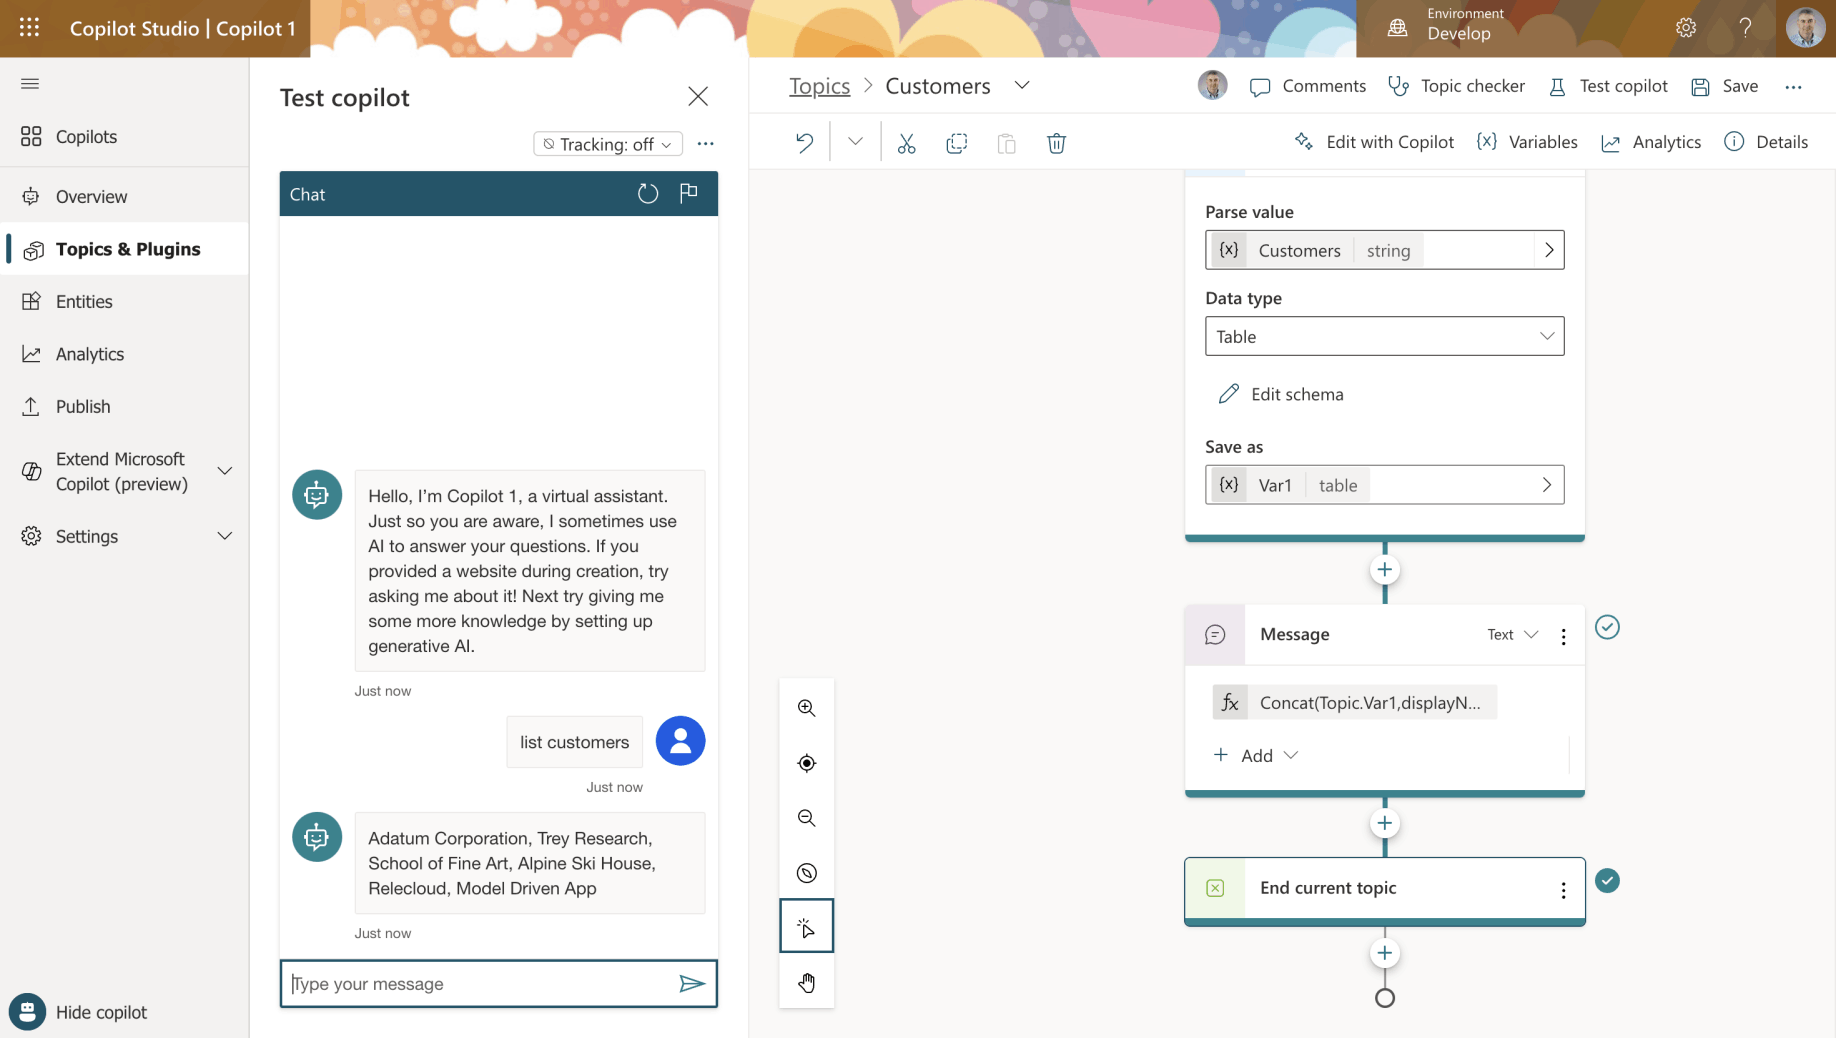The width and height of the screenshot is (1836, 1038).
Task: Click the list customers user message
Action: 574,742
